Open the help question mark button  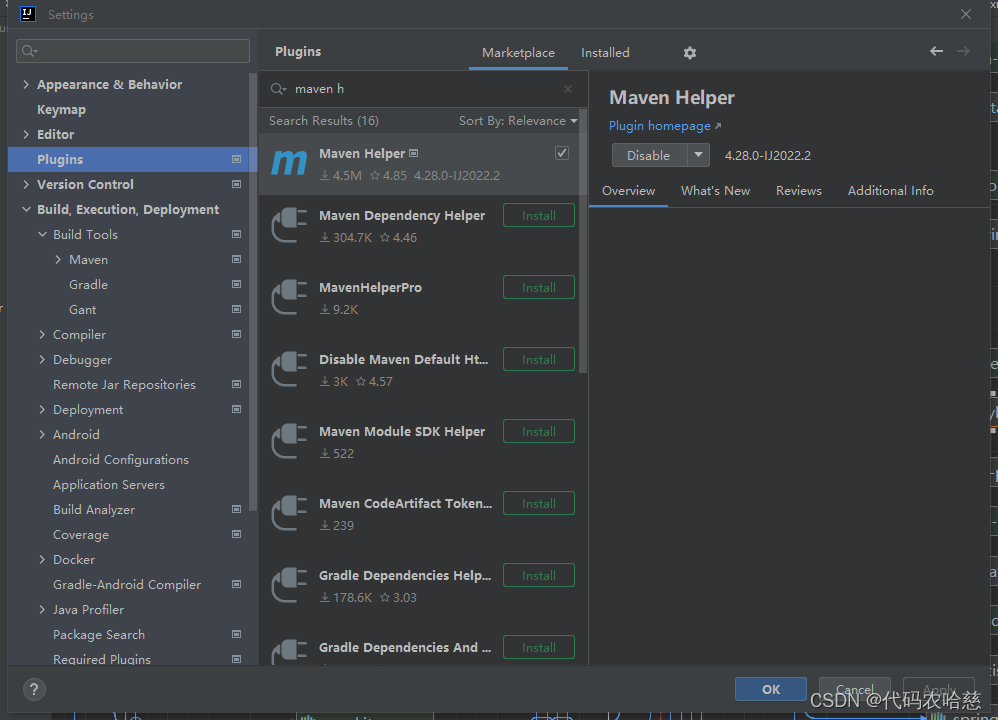pyautogui.click(x=34, y=689)
